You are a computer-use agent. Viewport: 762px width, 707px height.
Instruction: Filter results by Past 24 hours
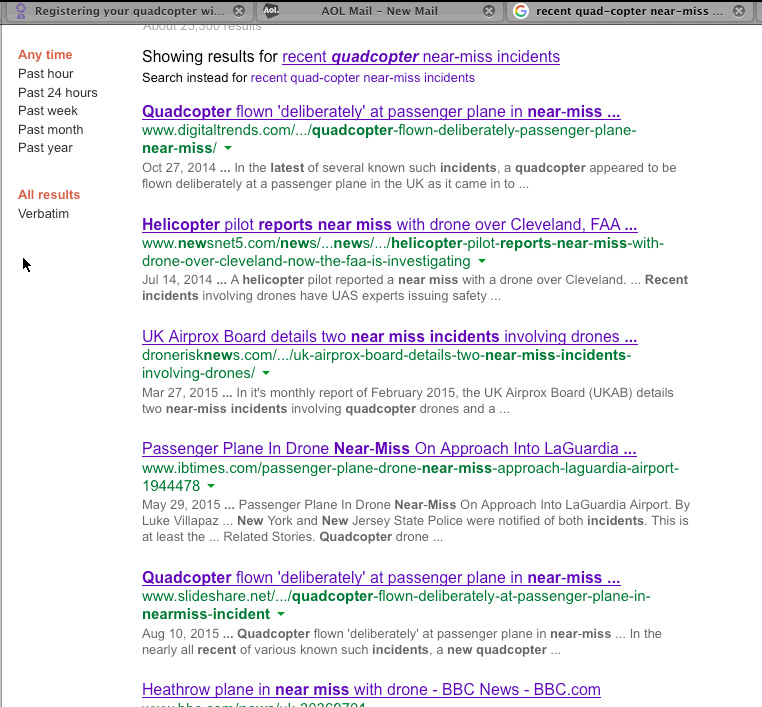click(x=58, y=92)
